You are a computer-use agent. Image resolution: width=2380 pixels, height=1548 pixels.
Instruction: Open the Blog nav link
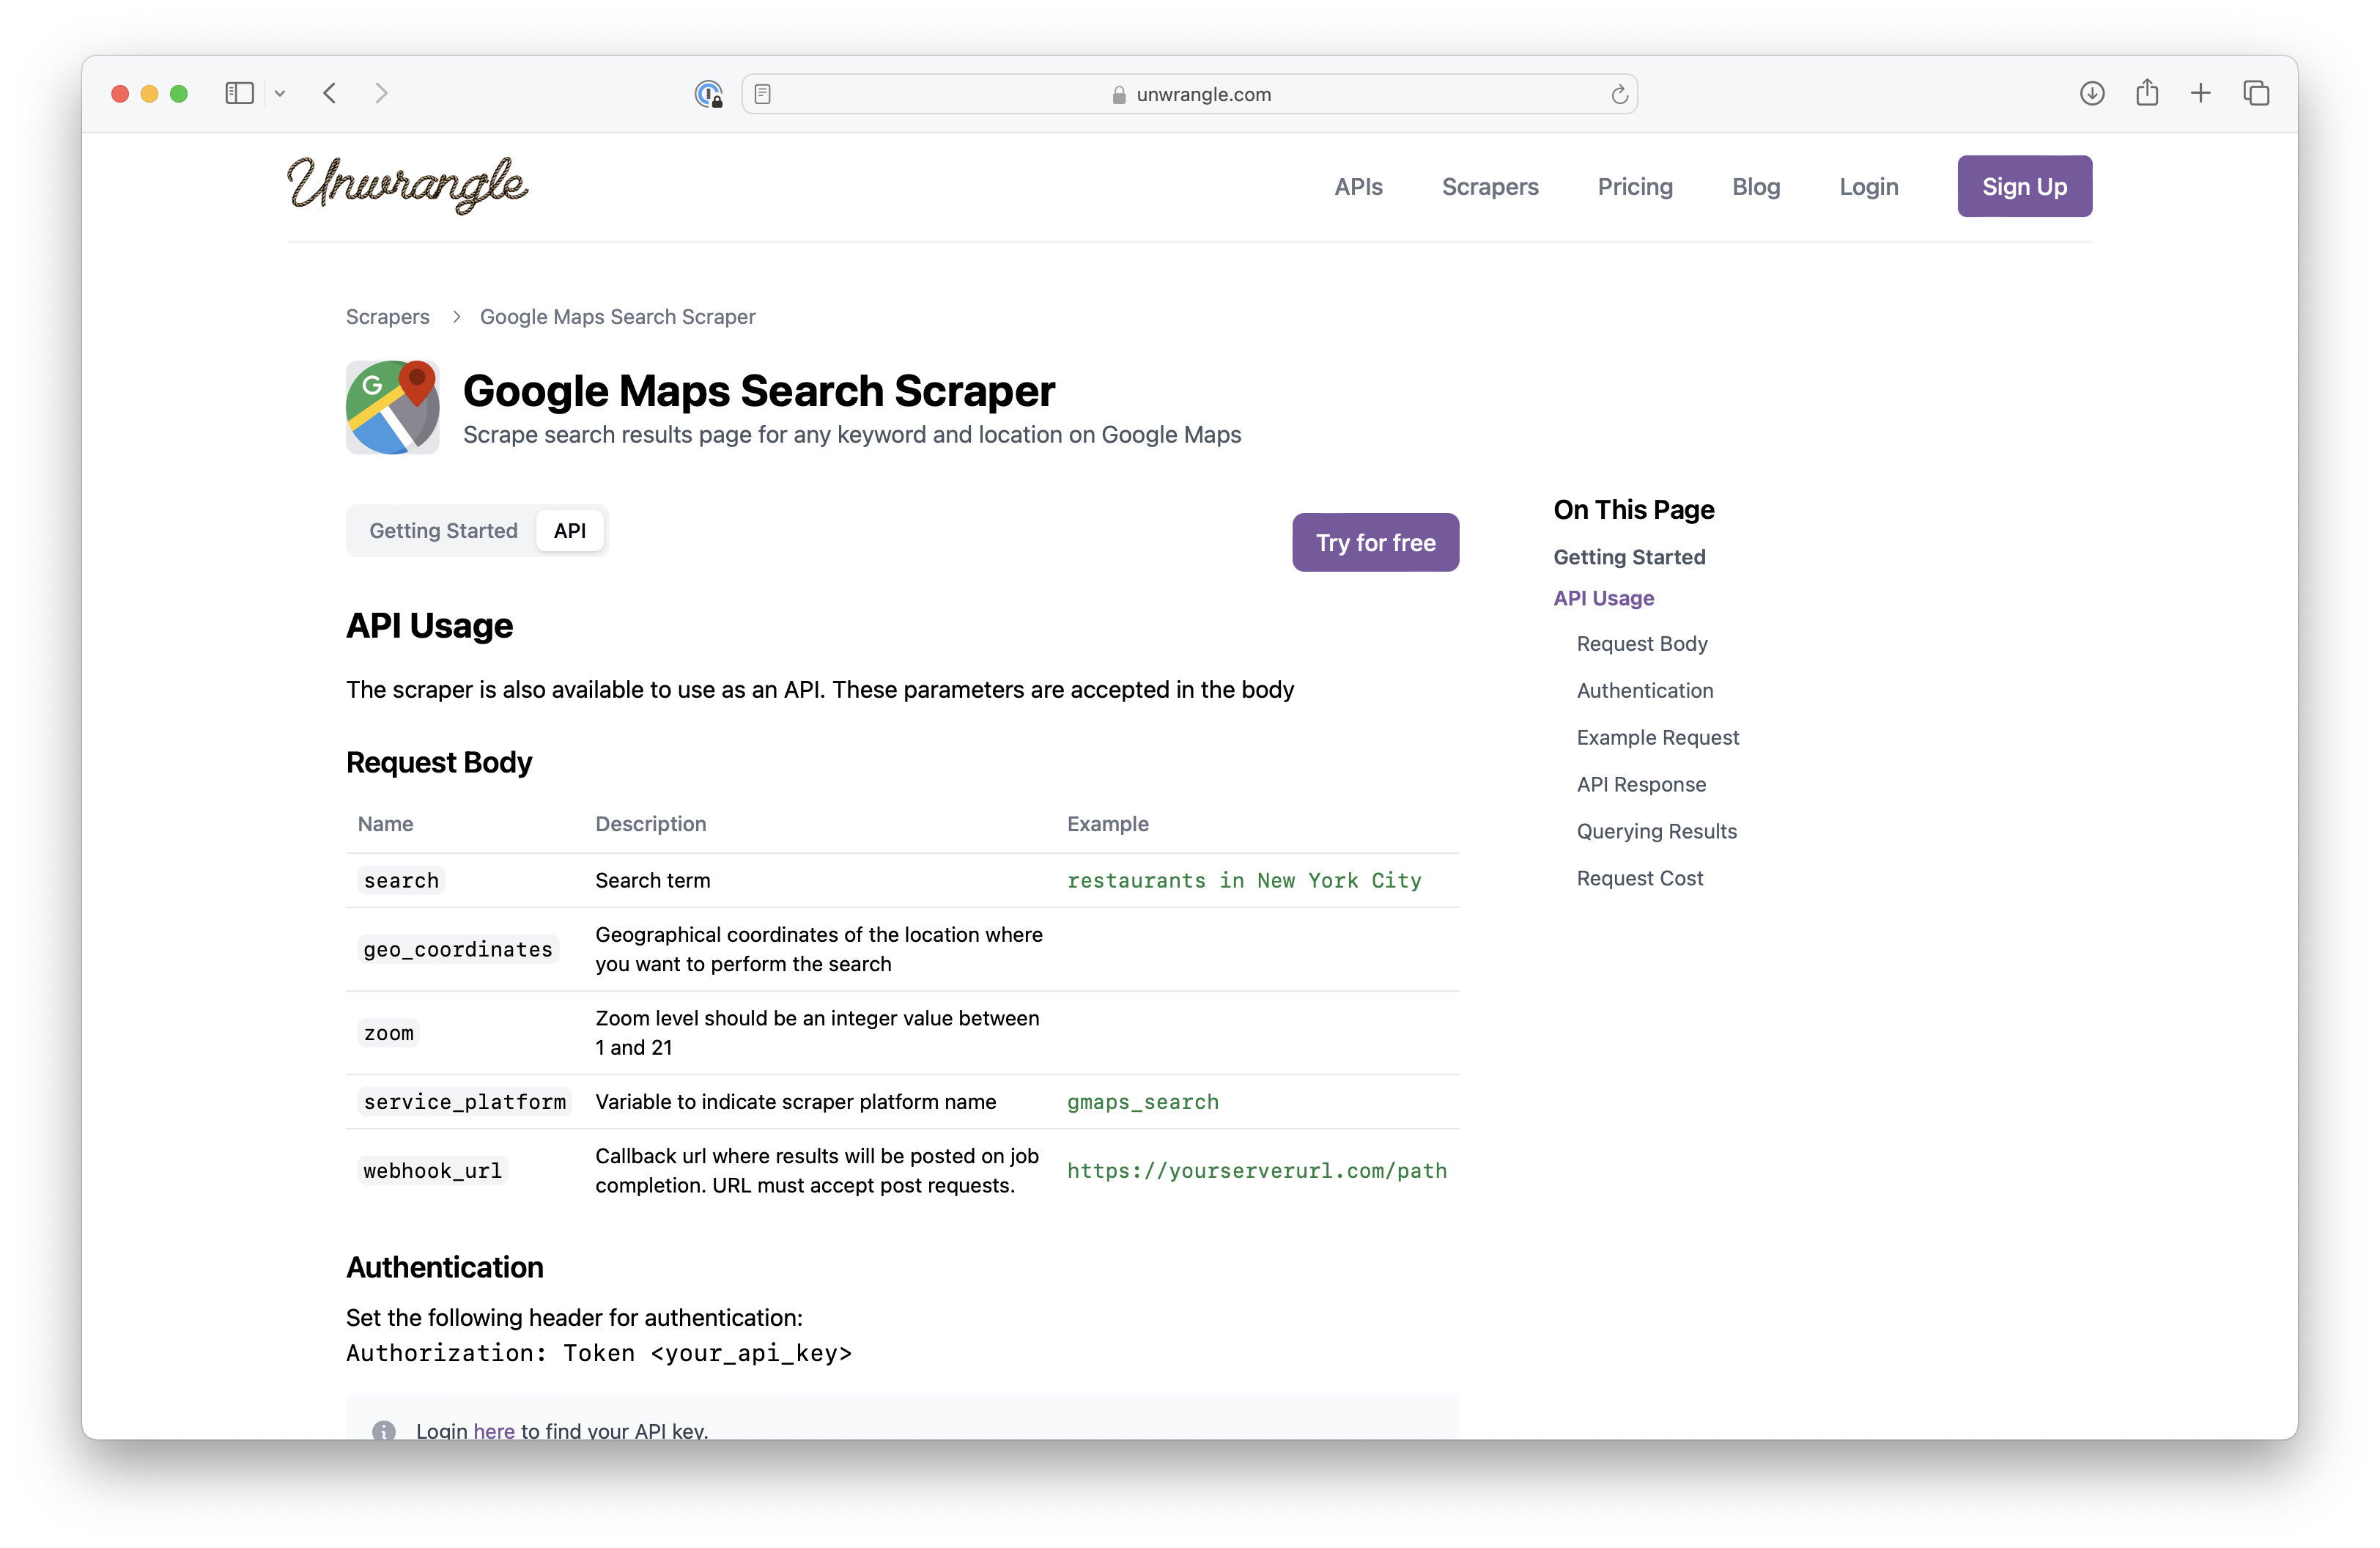(x=1756, y=187)
